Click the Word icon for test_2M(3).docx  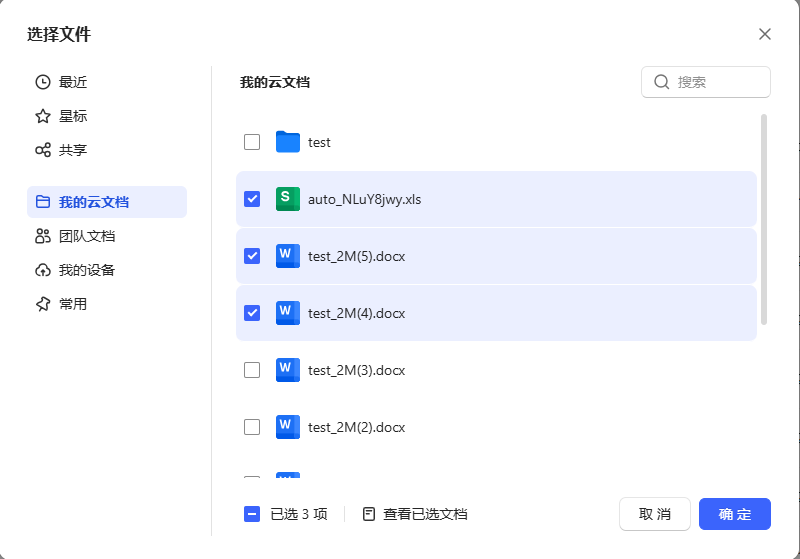288,370
